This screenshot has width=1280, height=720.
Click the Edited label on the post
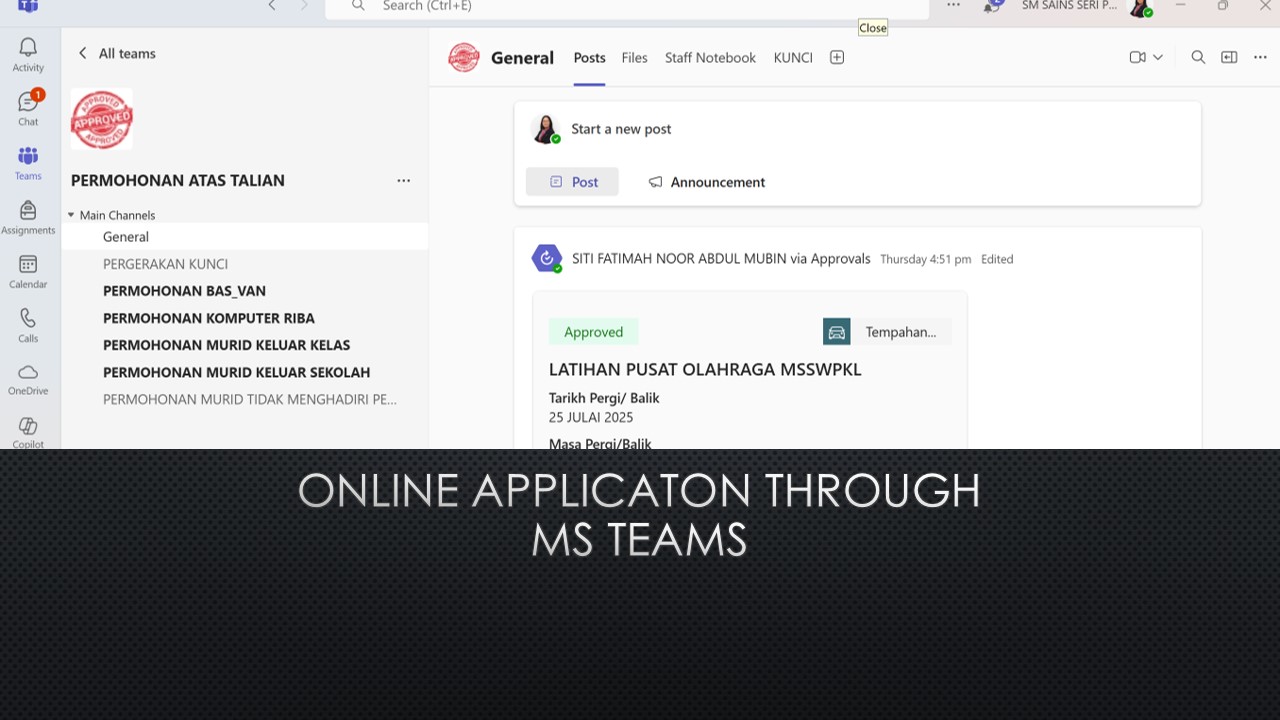click(997, 259)
